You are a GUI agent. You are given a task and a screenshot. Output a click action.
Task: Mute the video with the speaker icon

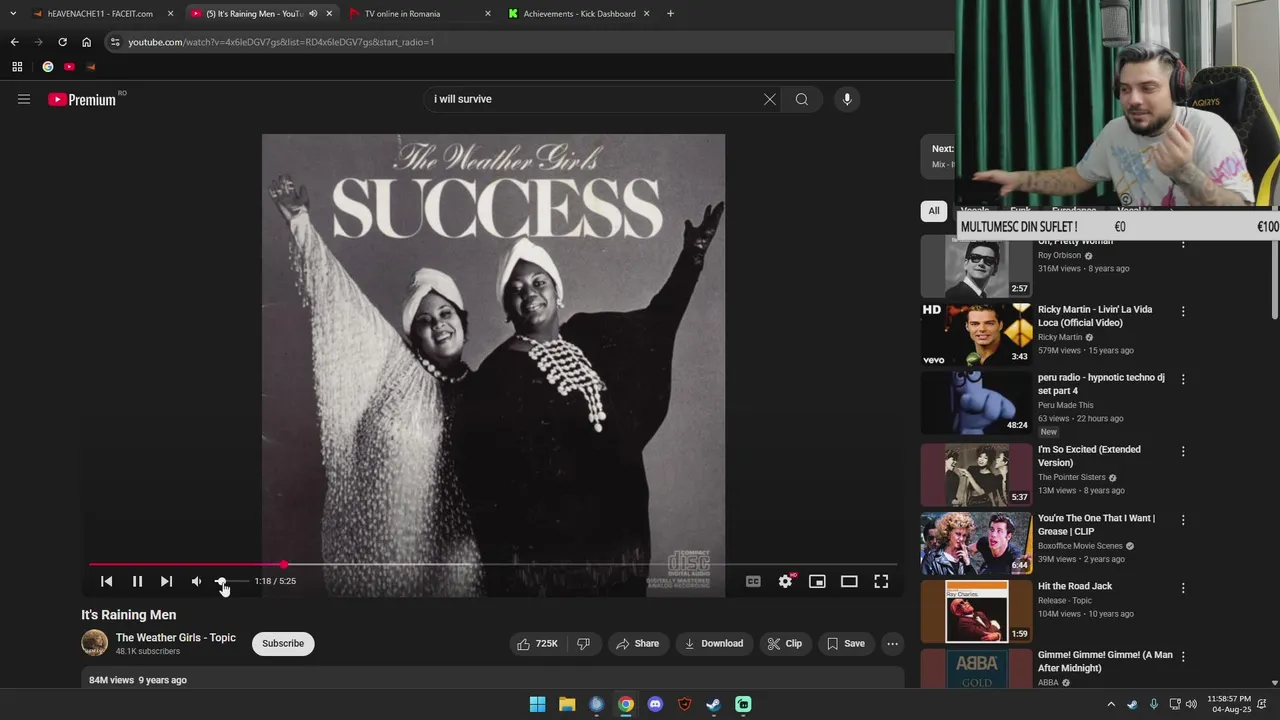[196, 581]
